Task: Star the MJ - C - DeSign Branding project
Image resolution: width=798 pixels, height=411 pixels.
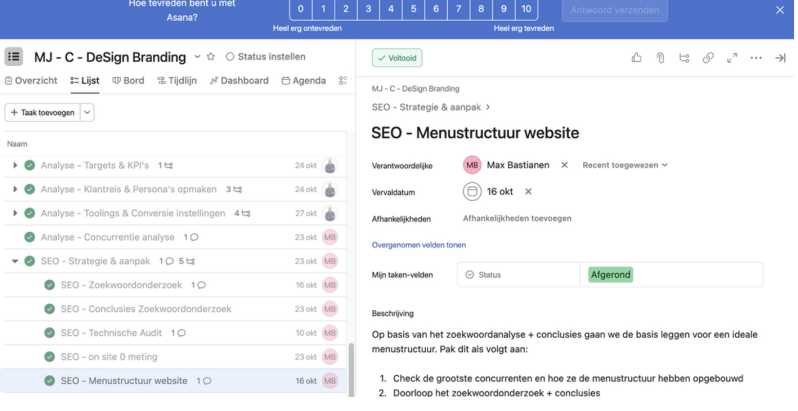Action: point(197,57)
